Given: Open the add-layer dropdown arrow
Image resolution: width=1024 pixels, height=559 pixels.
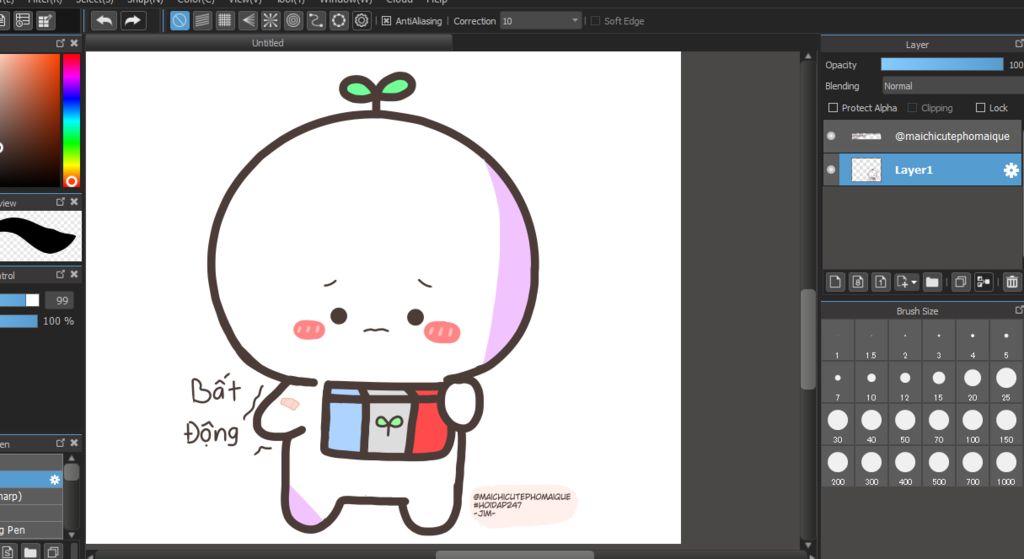Looking at the screenshot, I should (x=914, y=282).
